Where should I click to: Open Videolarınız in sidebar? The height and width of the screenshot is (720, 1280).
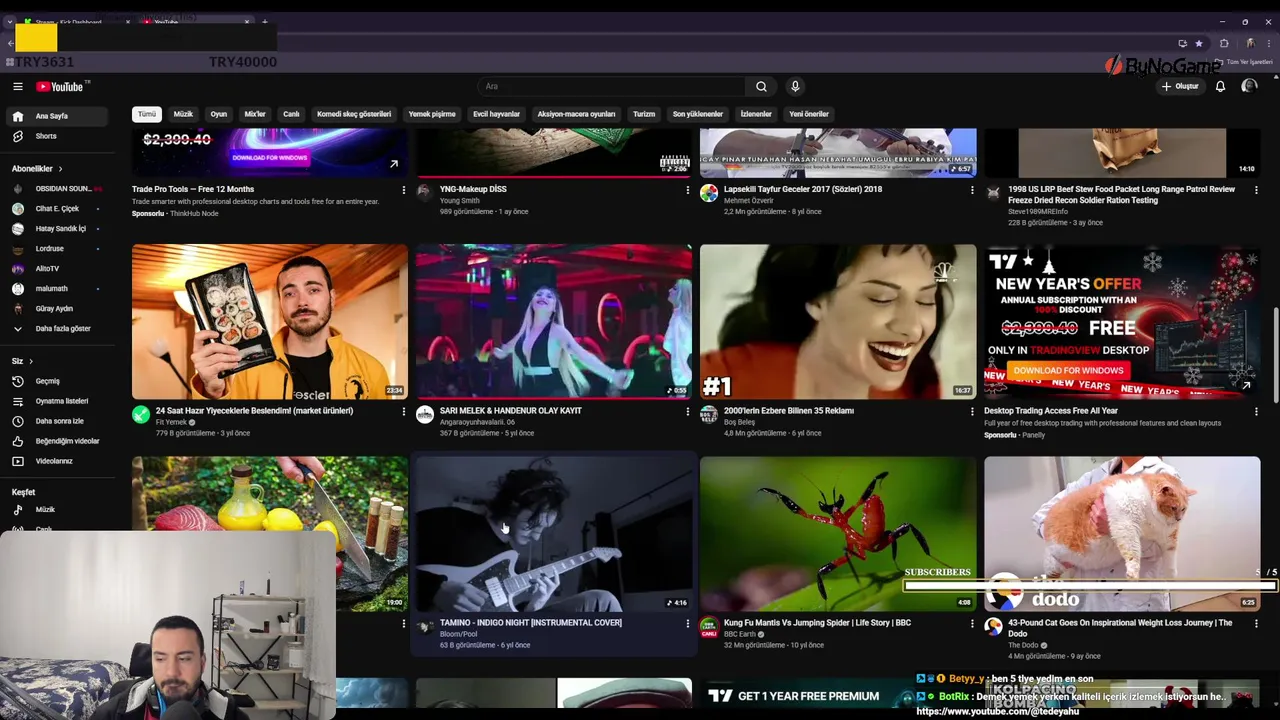tap(55, 461)
